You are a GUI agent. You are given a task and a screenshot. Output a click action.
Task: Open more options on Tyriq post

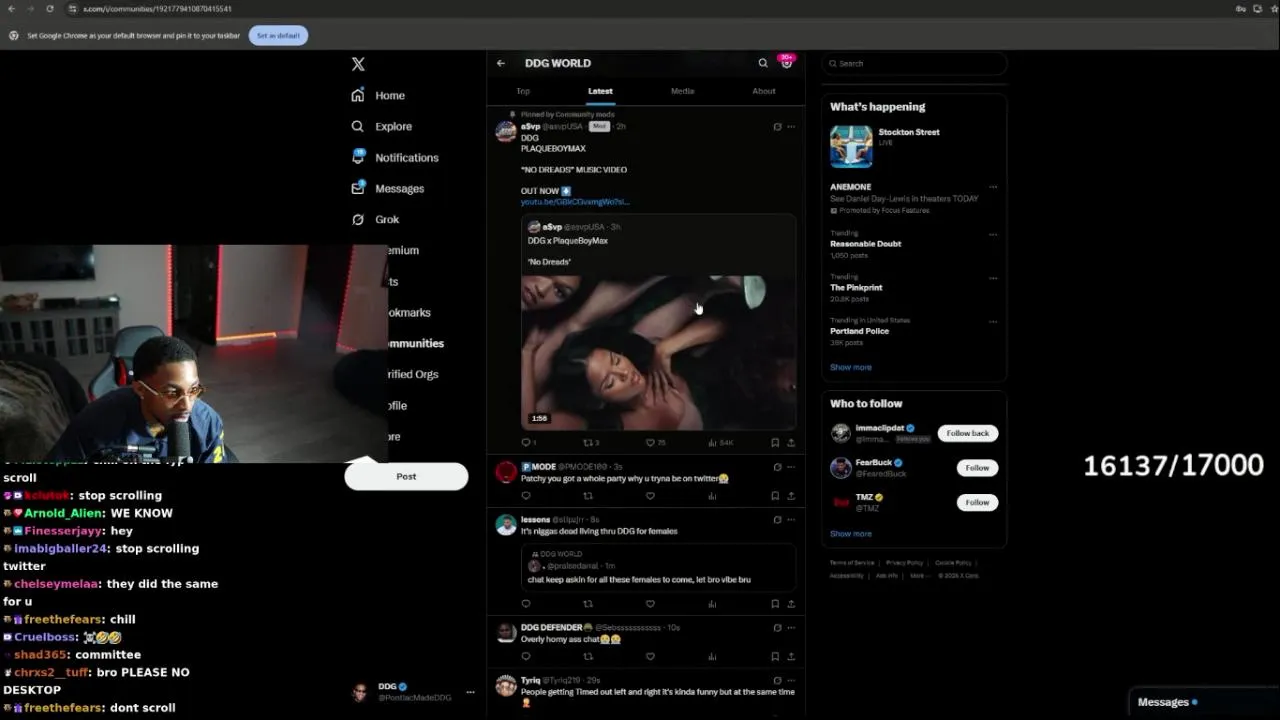[791, 681]
